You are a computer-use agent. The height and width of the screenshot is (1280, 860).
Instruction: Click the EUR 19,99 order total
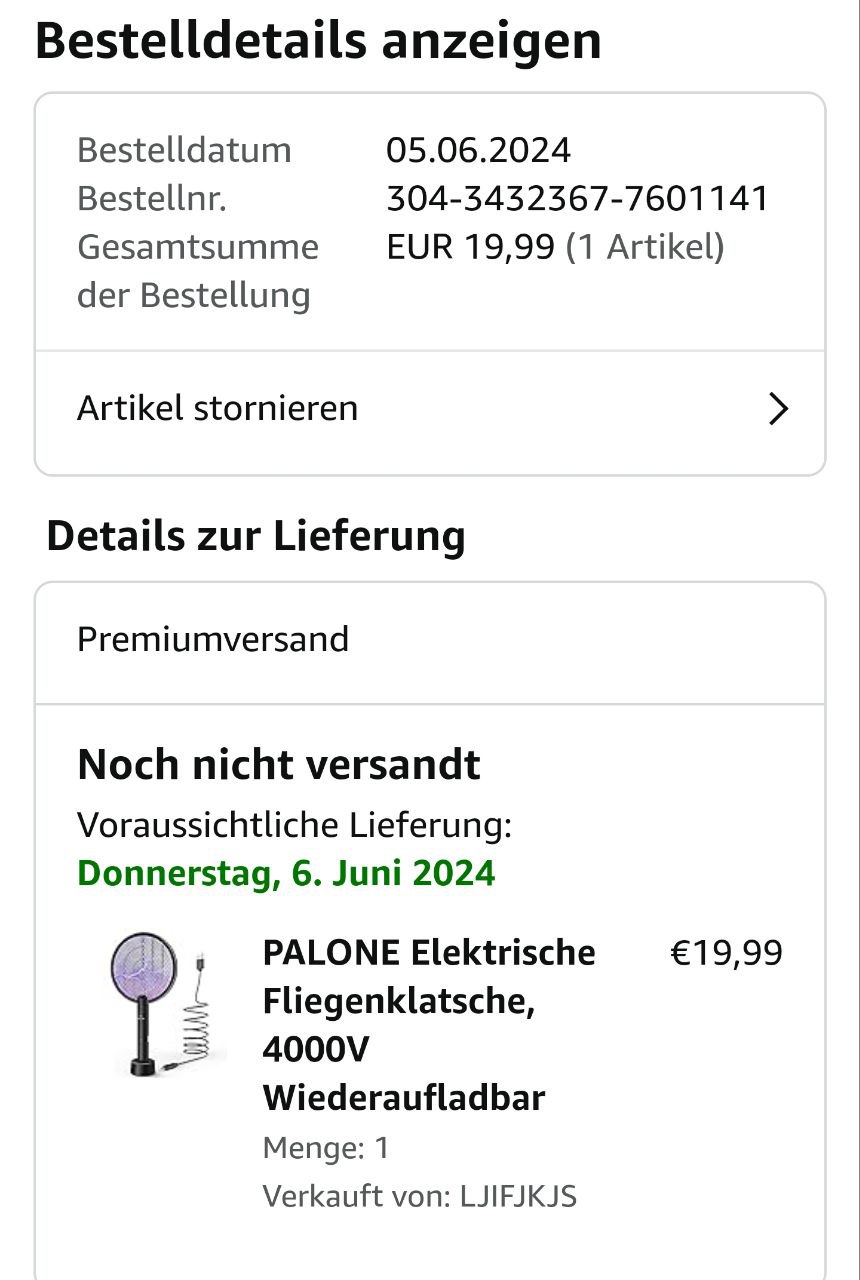tap(470, 247)
